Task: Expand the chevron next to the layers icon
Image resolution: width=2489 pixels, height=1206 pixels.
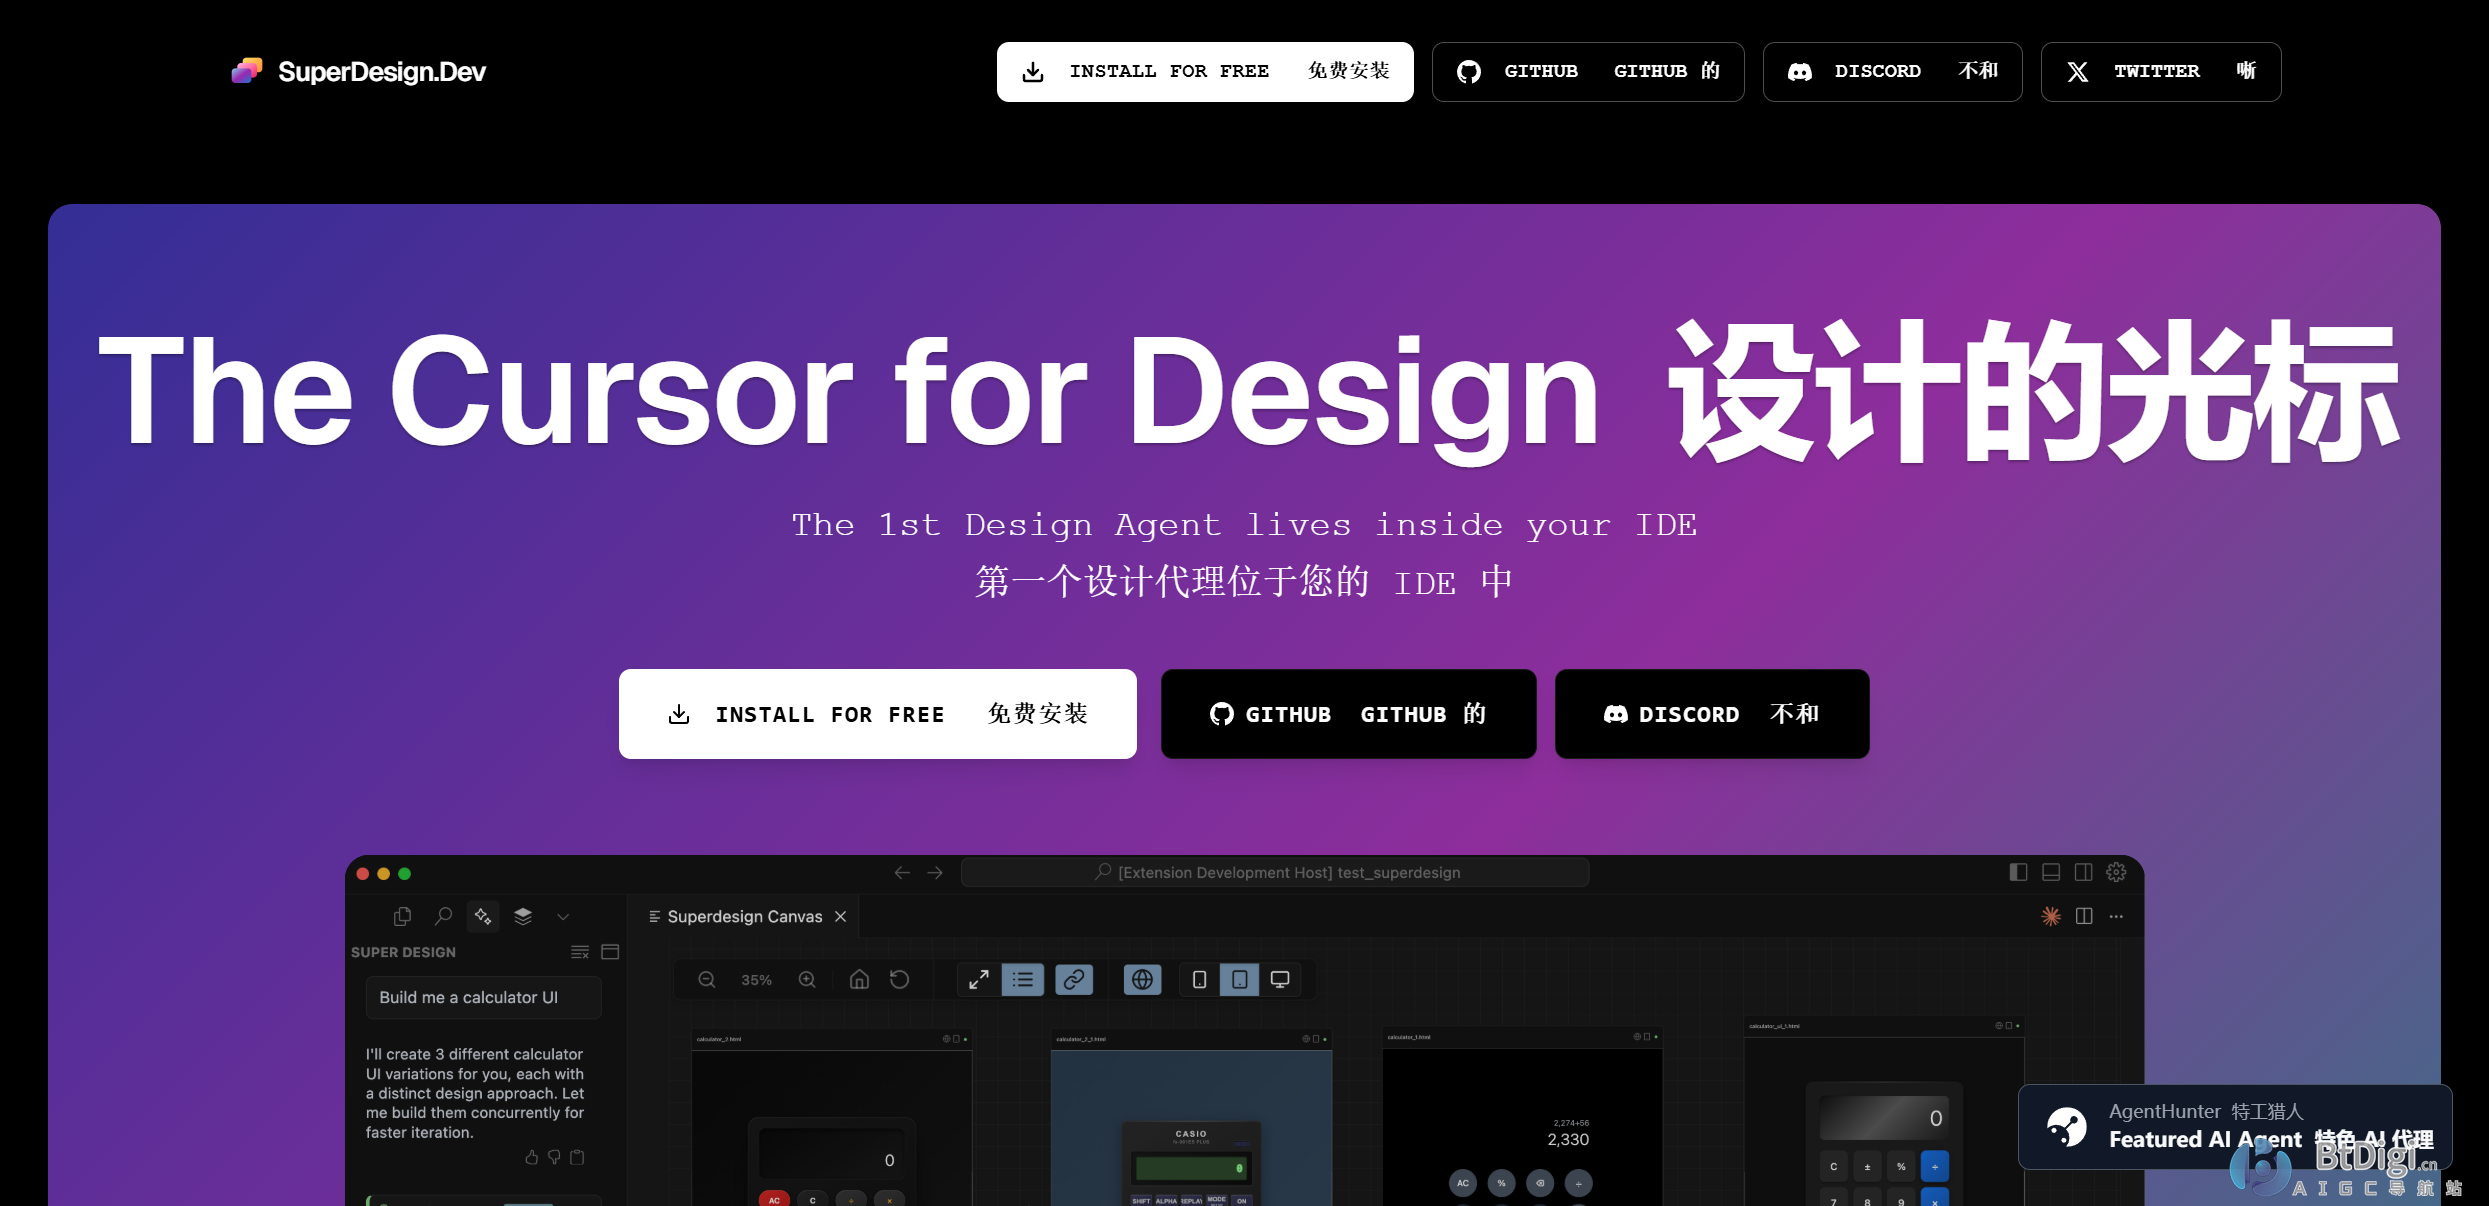Action: tap(563, 916)
